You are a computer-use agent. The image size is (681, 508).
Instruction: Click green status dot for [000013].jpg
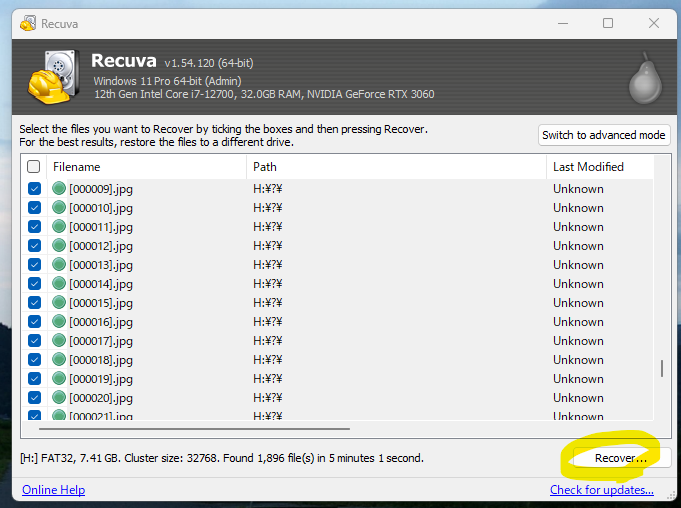point(59,264)
